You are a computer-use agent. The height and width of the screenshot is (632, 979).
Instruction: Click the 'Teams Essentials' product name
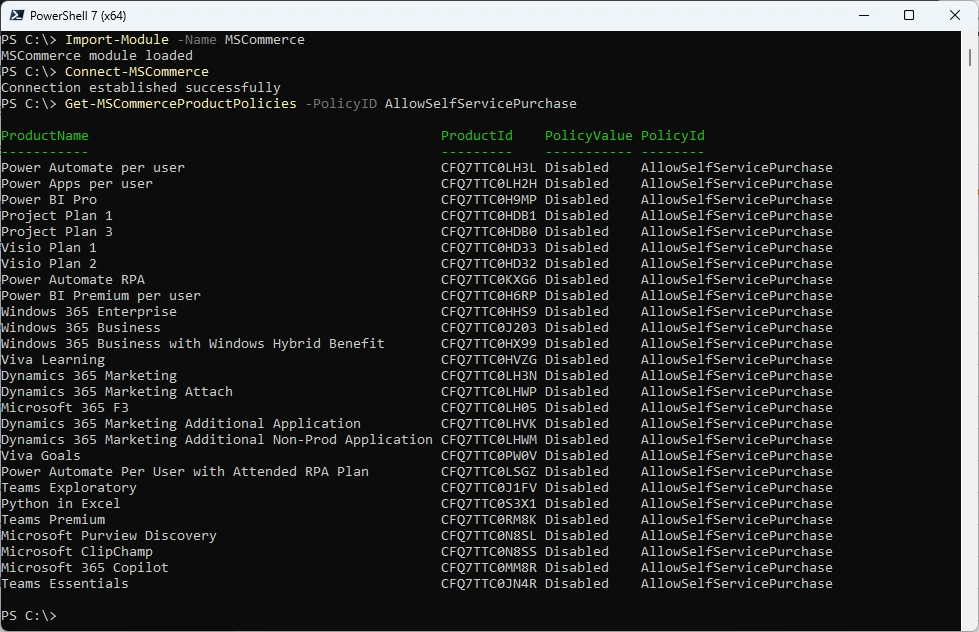pos(65,583)
